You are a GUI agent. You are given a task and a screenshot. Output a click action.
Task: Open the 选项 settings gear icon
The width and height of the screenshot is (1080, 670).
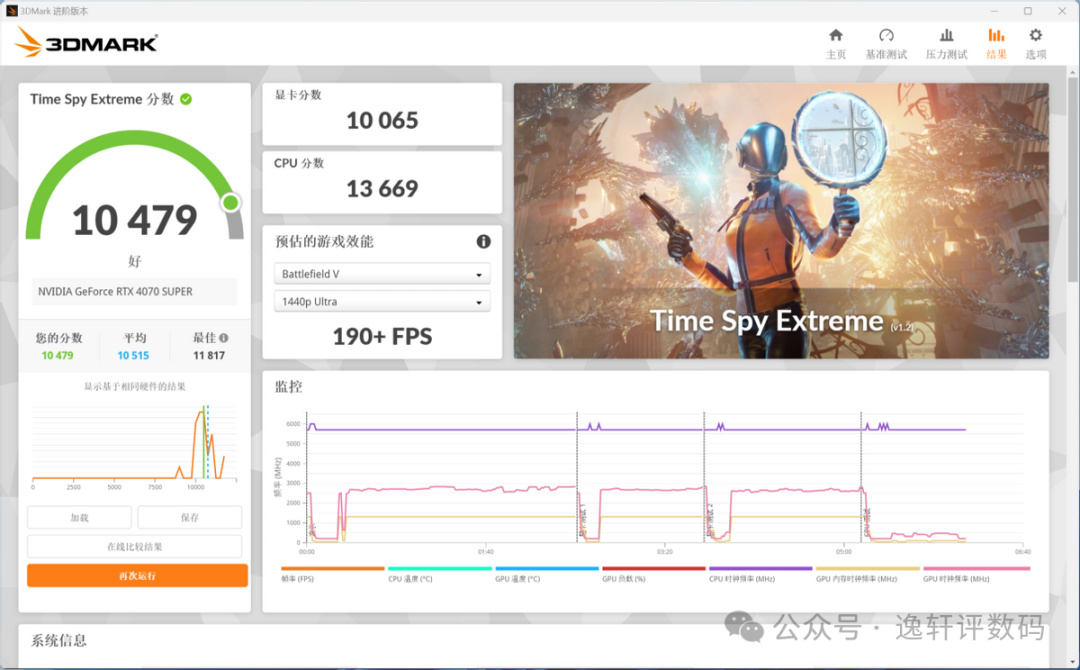click(1035, 35)
